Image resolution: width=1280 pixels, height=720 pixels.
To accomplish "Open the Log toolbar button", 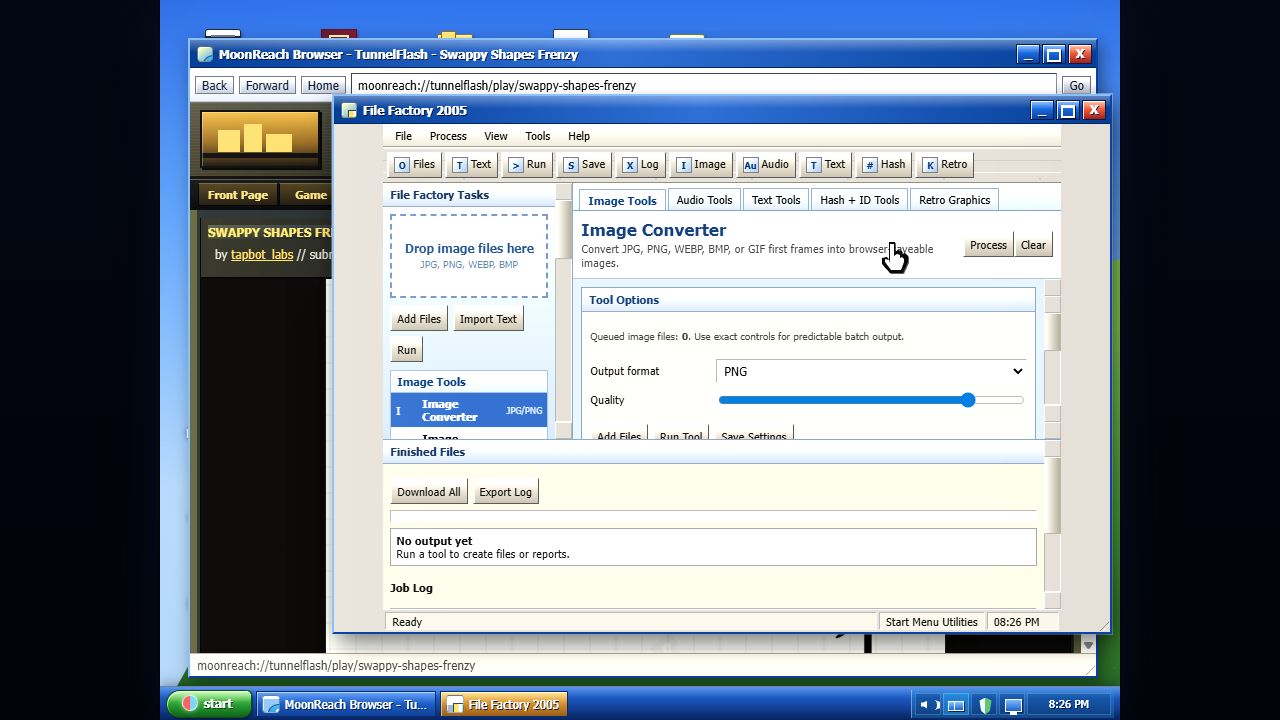I will (641, 165).
